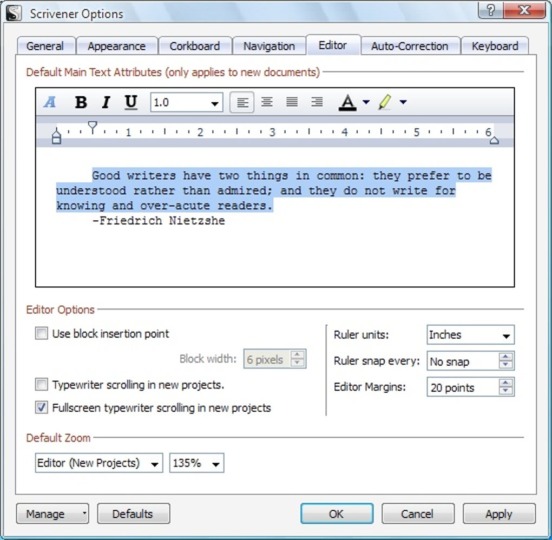Screen dimensions: 552x540
Task: Open the highlight color dropdown arrow
Action: tap(403, 102)
